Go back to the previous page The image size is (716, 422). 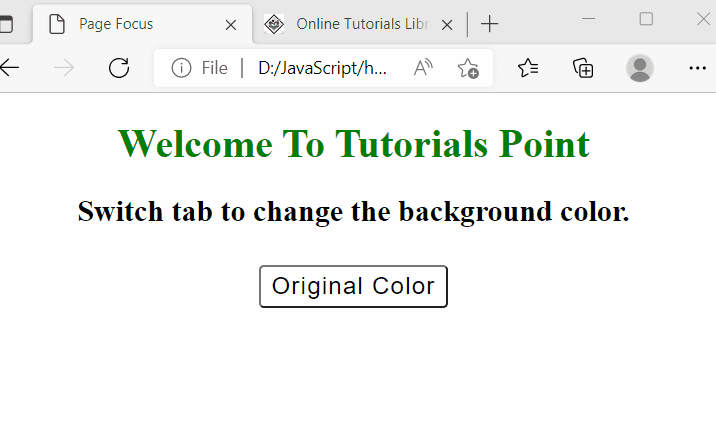9,68
